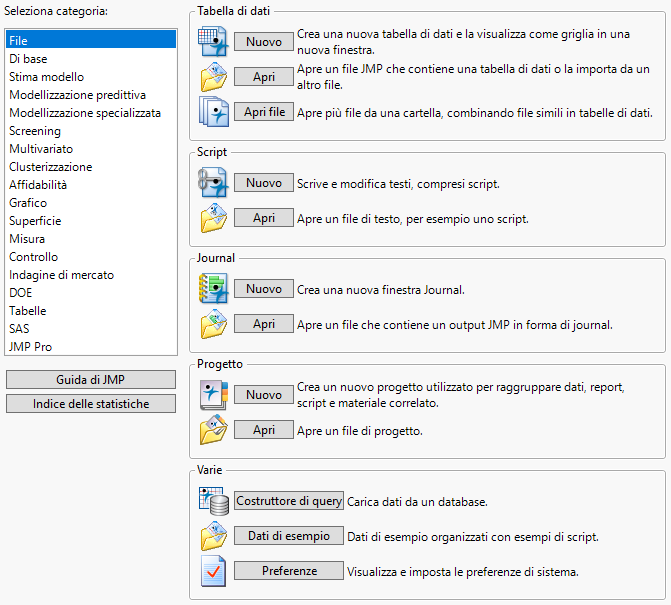Viewport: 671px width, 605px height.
Task: Click the new script scissors icon
Action: click(x=213, y=183)
